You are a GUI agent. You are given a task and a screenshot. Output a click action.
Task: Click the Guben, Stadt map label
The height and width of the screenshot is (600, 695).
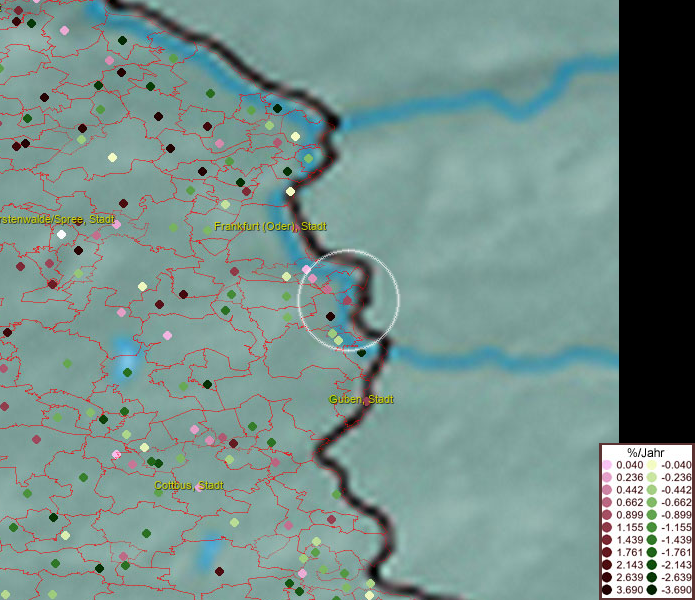pyautogui.click(x=361, y=399)
